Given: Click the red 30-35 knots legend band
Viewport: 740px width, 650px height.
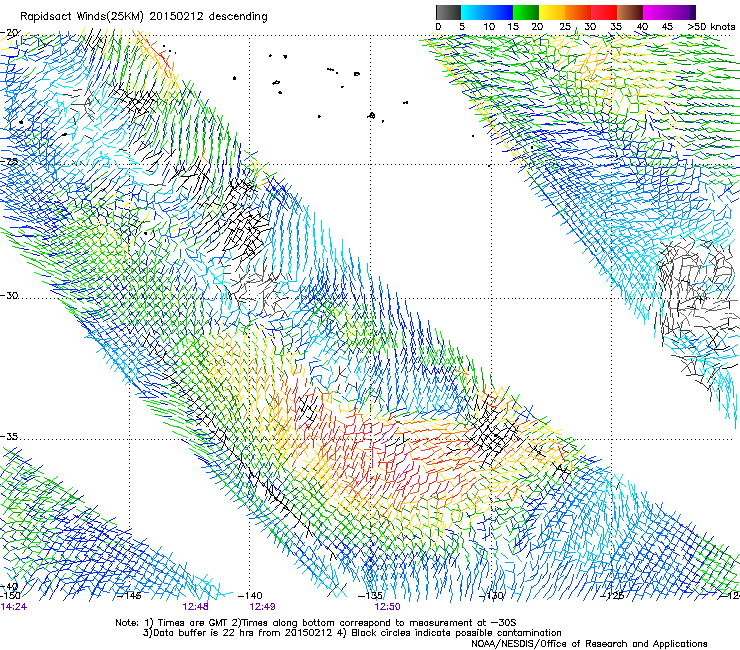Looking at the screenshot, I should (x=604, y=12).
